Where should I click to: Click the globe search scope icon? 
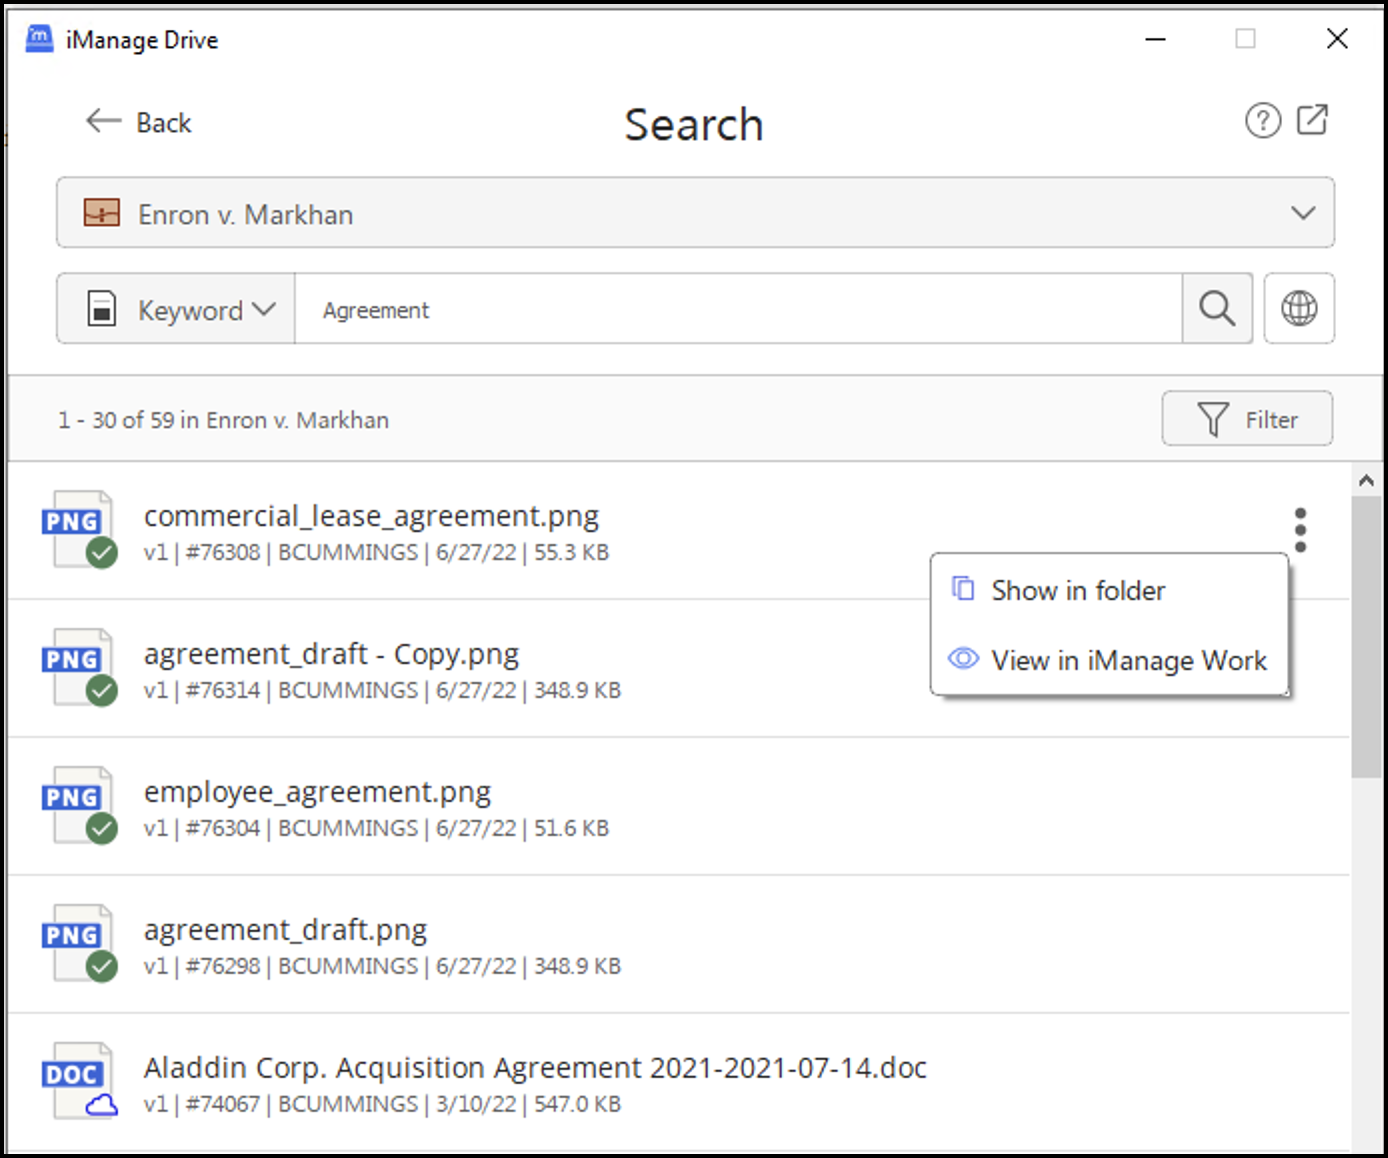1298,309
